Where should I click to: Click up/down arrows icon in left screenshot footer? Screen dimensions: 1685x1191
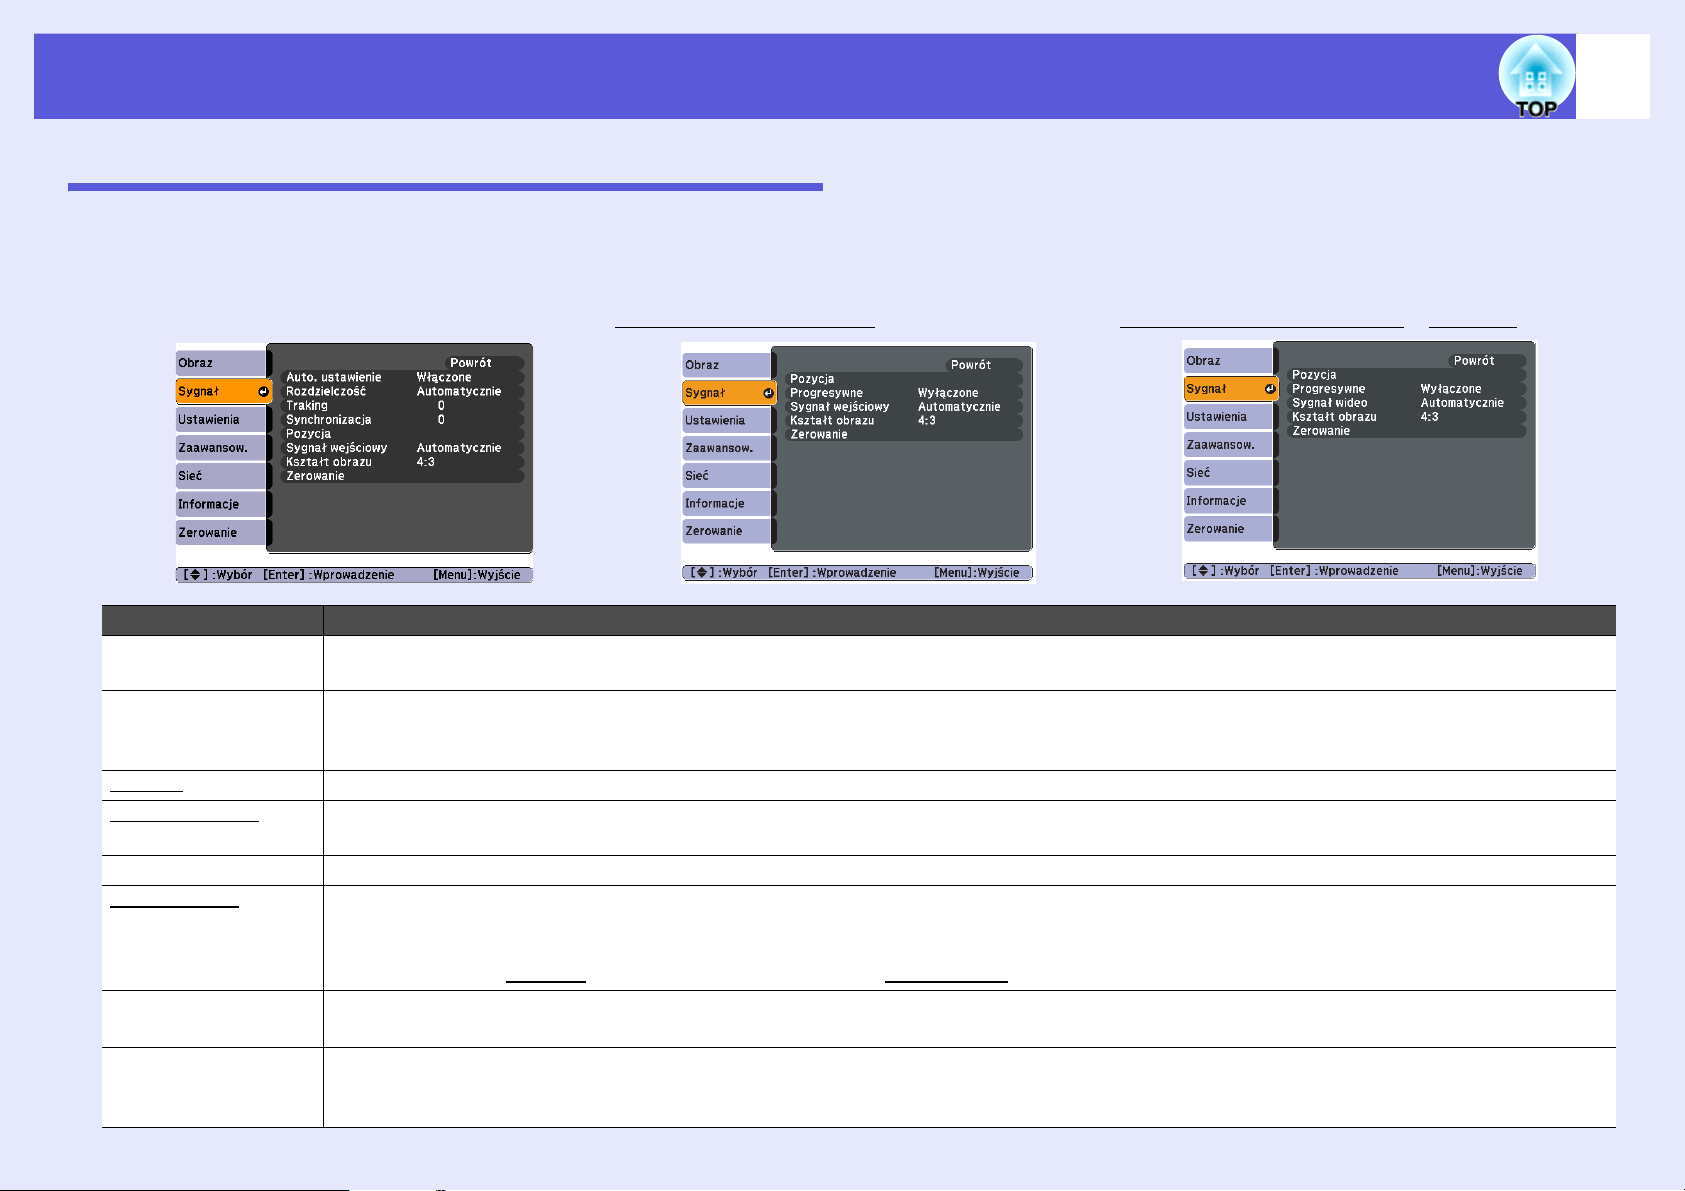[x=195, y=575]
